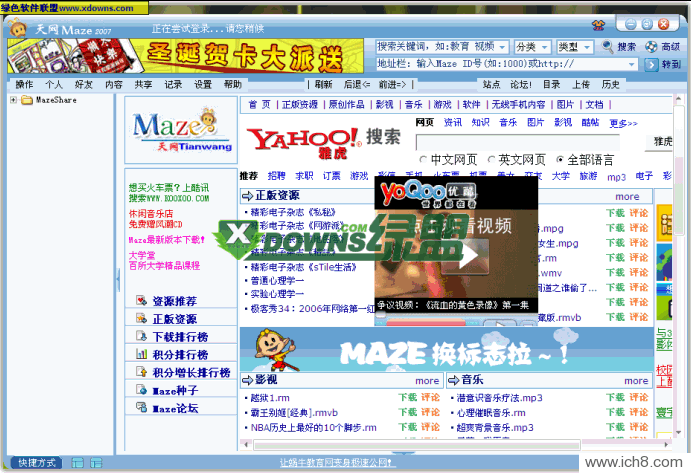The width and height of the screenshot is (691, 473).
Task: Open 潜意识音乐疗法.mp3 link
Action: pos(499,398)
